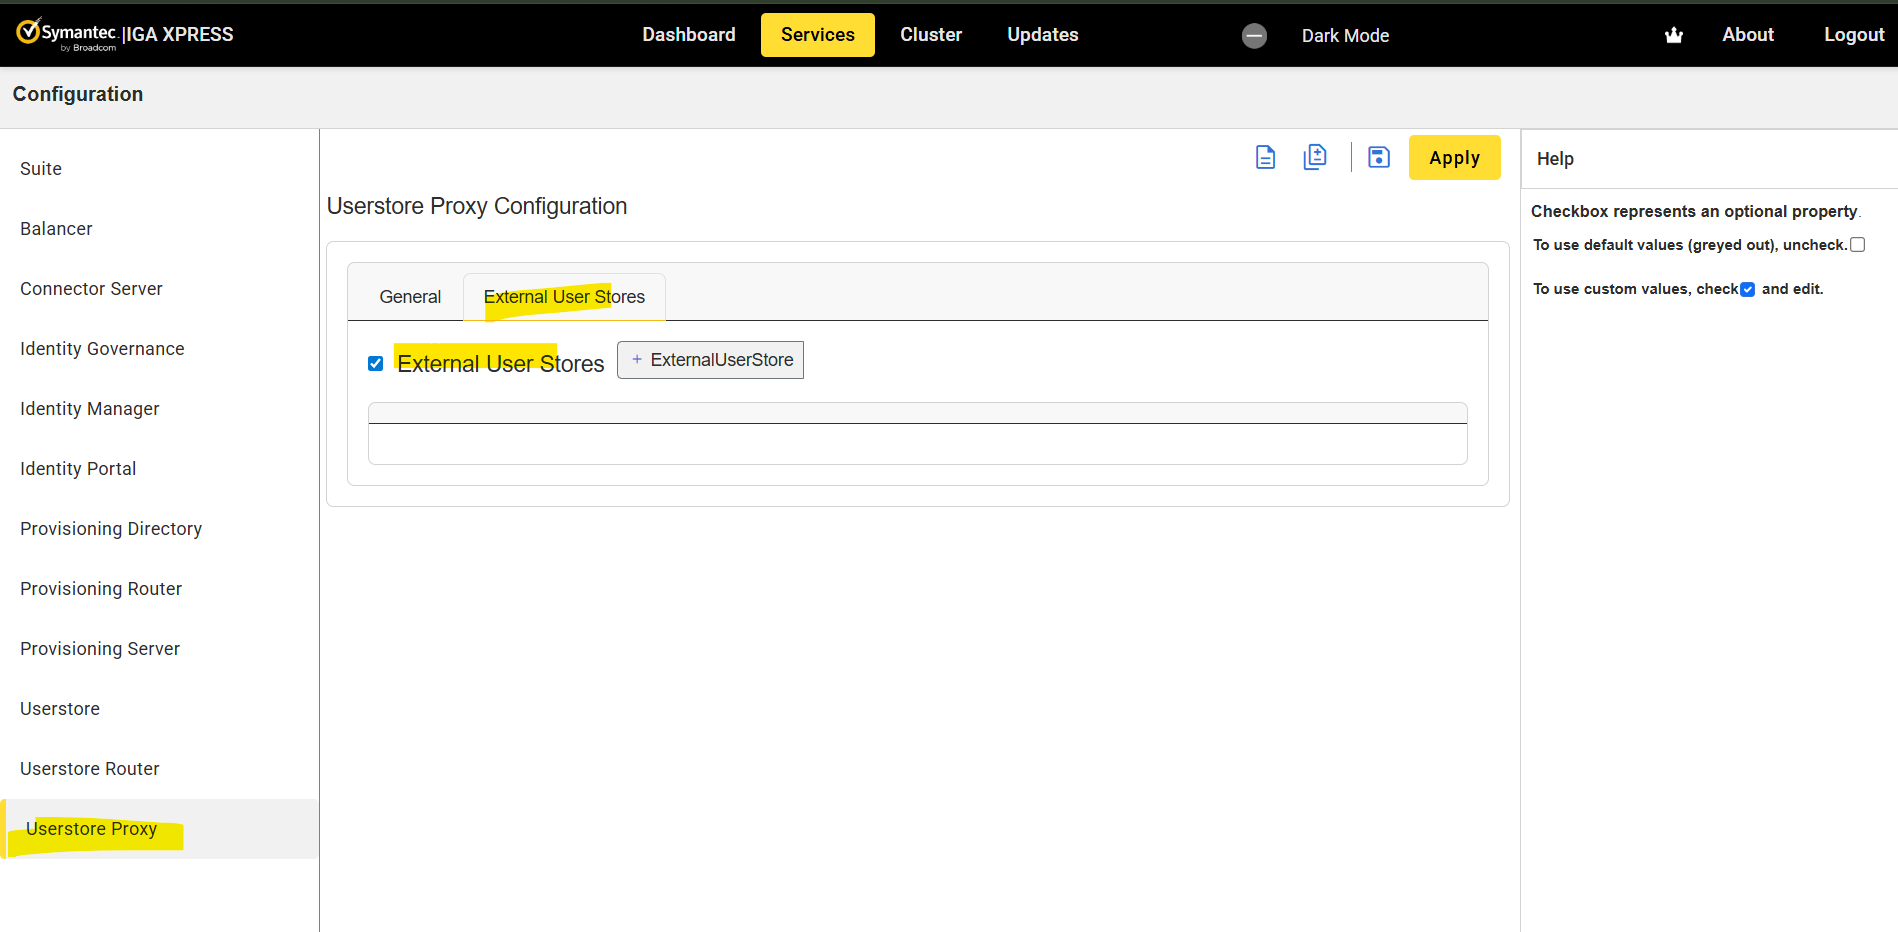Switch to the General tab
Viewport: 1898px width, 932px height.
pyautogui.click(x=410, y=297)
